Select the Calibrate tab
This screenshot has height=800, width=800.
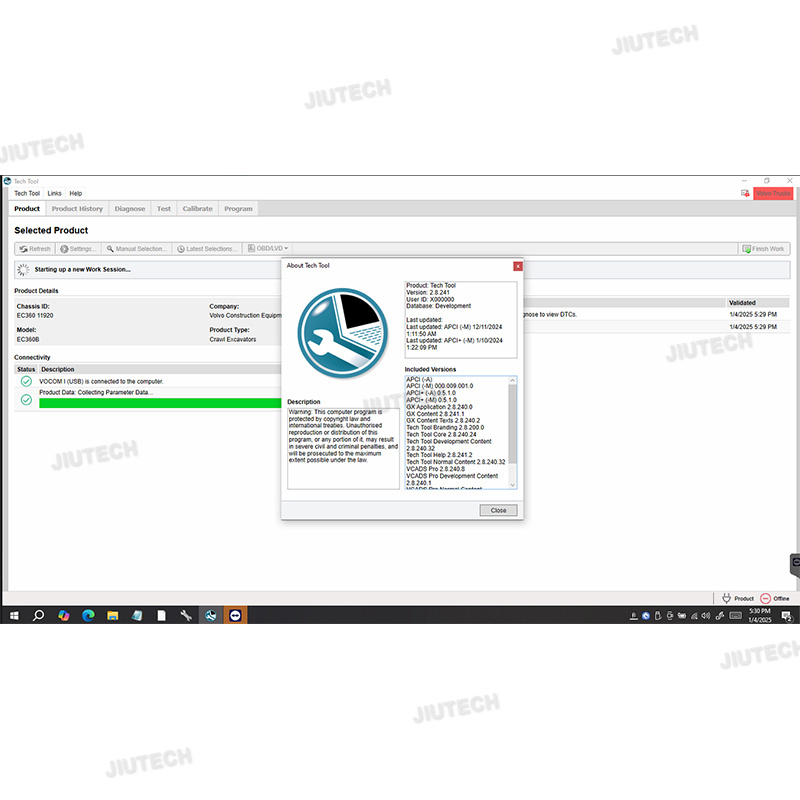(197, 209)
